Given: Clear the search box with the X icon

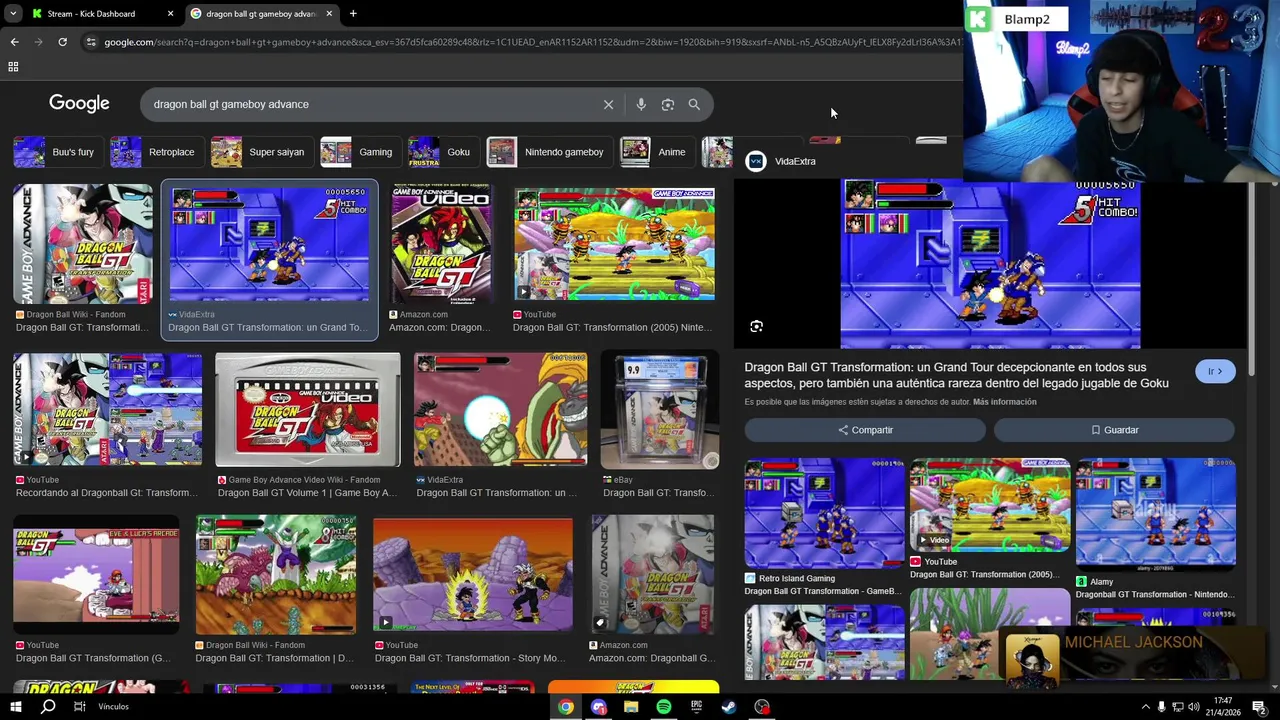Looking at the screenshot, I should [608, 104].
